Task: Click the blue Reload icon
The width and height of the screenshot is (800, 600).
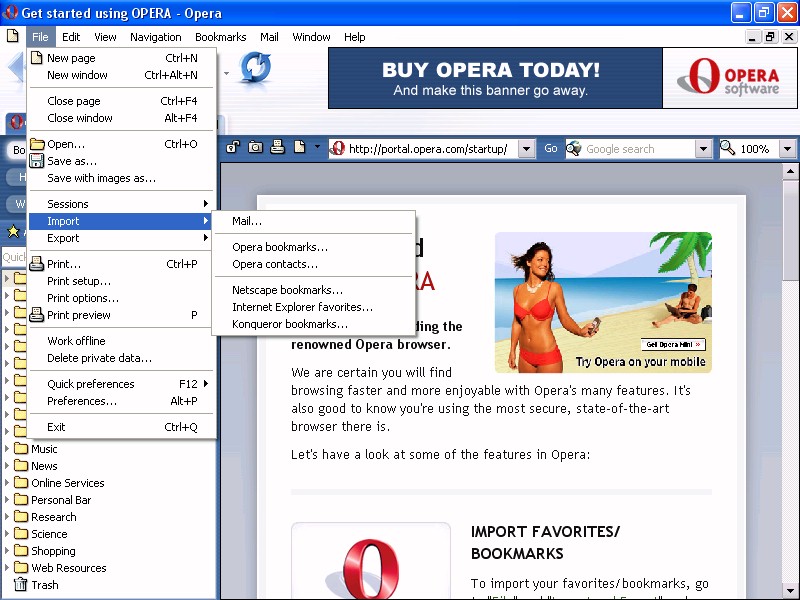Action: pos(255,67)
